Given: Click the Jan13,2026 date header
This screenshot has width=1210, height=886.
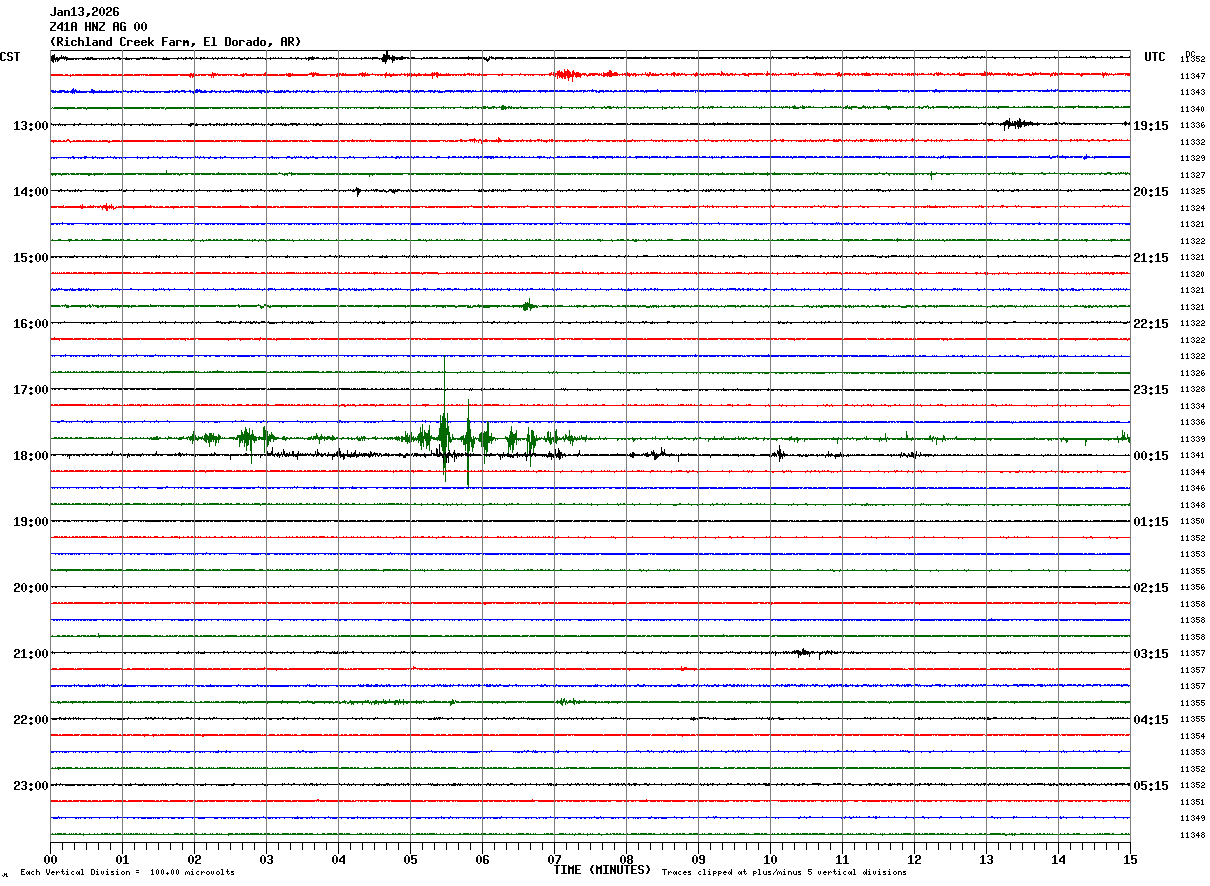Looking at the screenshot, I should [84, 12].
